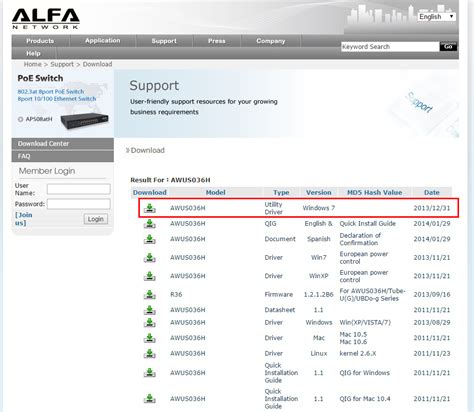The height and width of the screenshot is (412, 474).
Task: Click the Model column header
Action: point(216,192)
